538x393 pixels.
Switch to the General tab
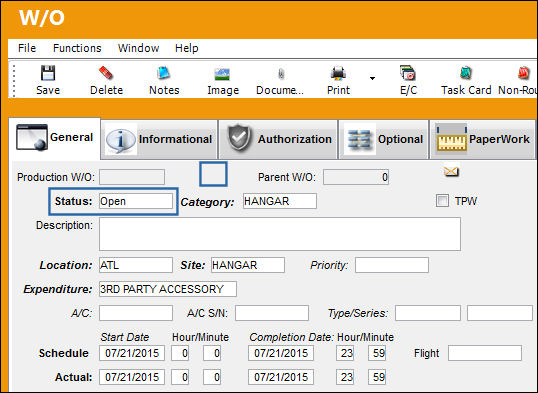[55, 138]
